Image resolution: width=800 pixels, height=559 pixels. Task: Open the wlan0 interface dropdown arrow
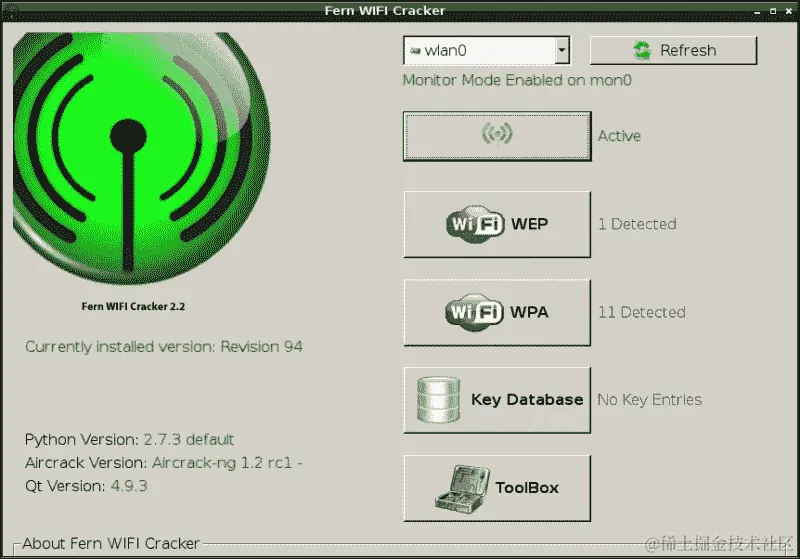[x=562, y=50]
